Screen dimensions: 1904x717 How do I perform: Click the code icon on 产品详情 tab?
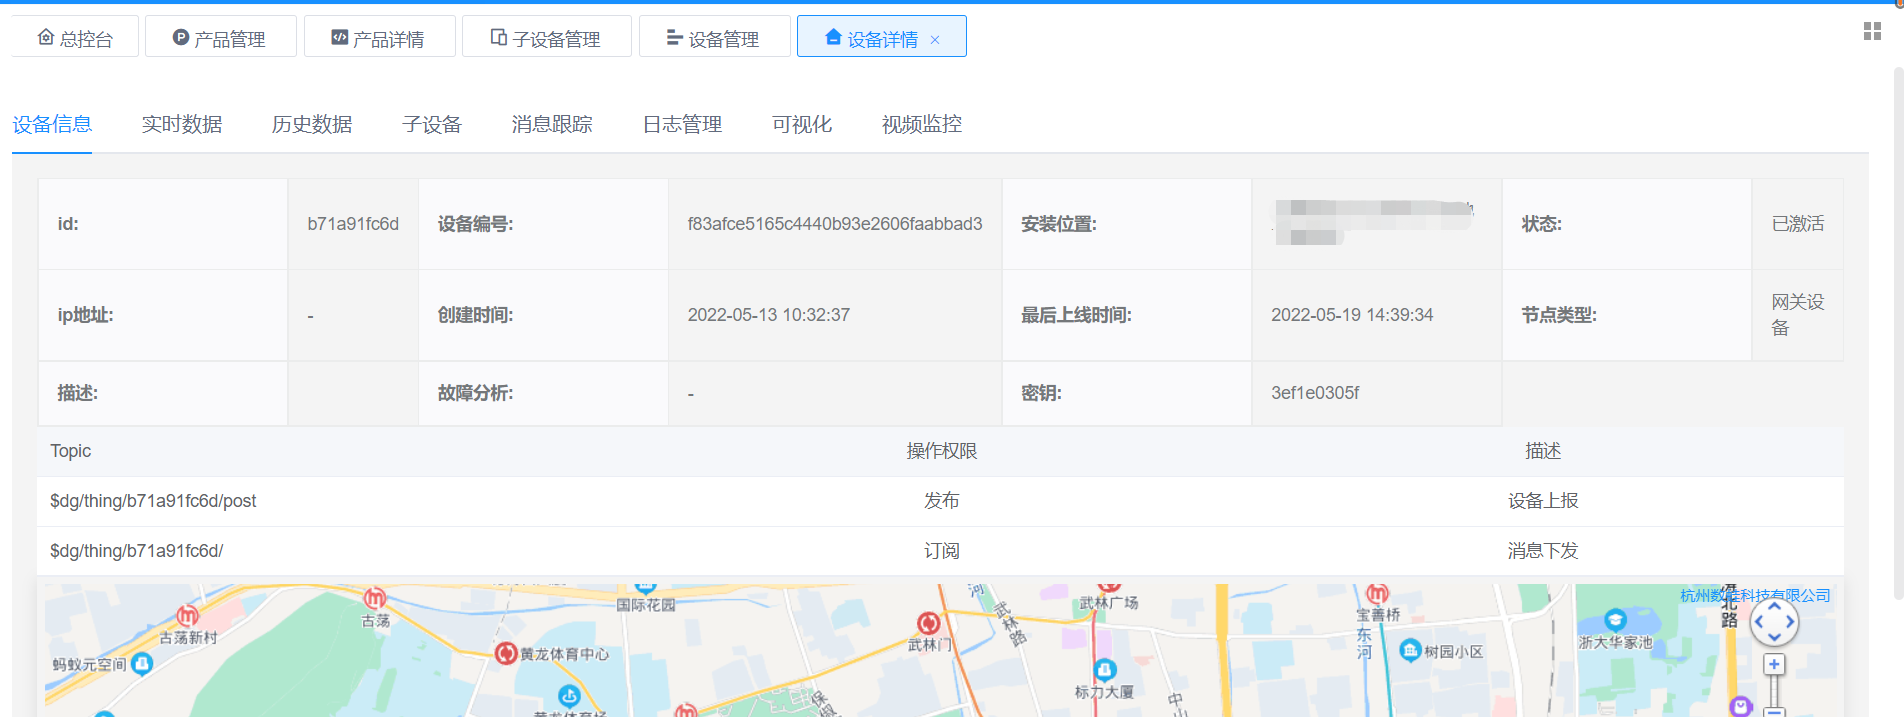[x=340, y=38]
